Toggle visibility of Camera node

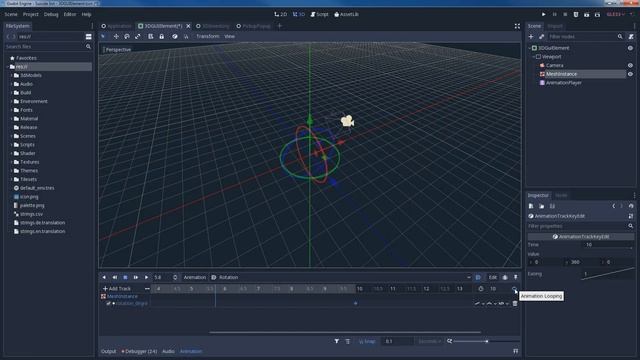630,65
